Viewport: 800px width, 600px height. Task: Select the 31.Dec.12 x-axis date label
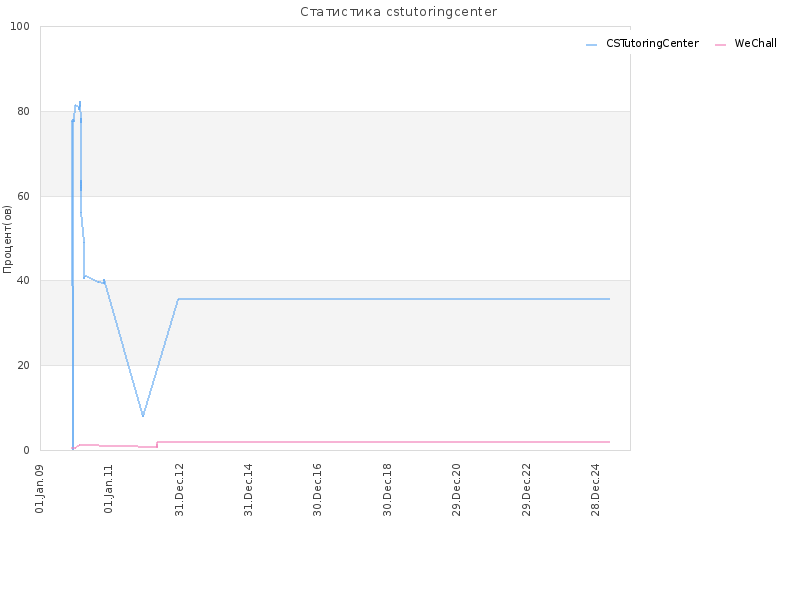(x=179, y=489)
